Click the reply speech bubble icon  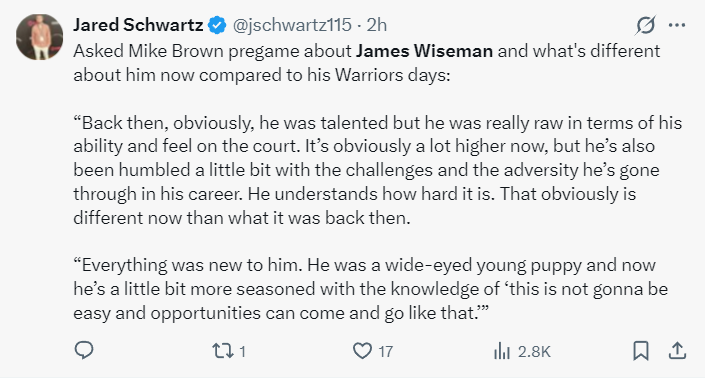[84, 351]
